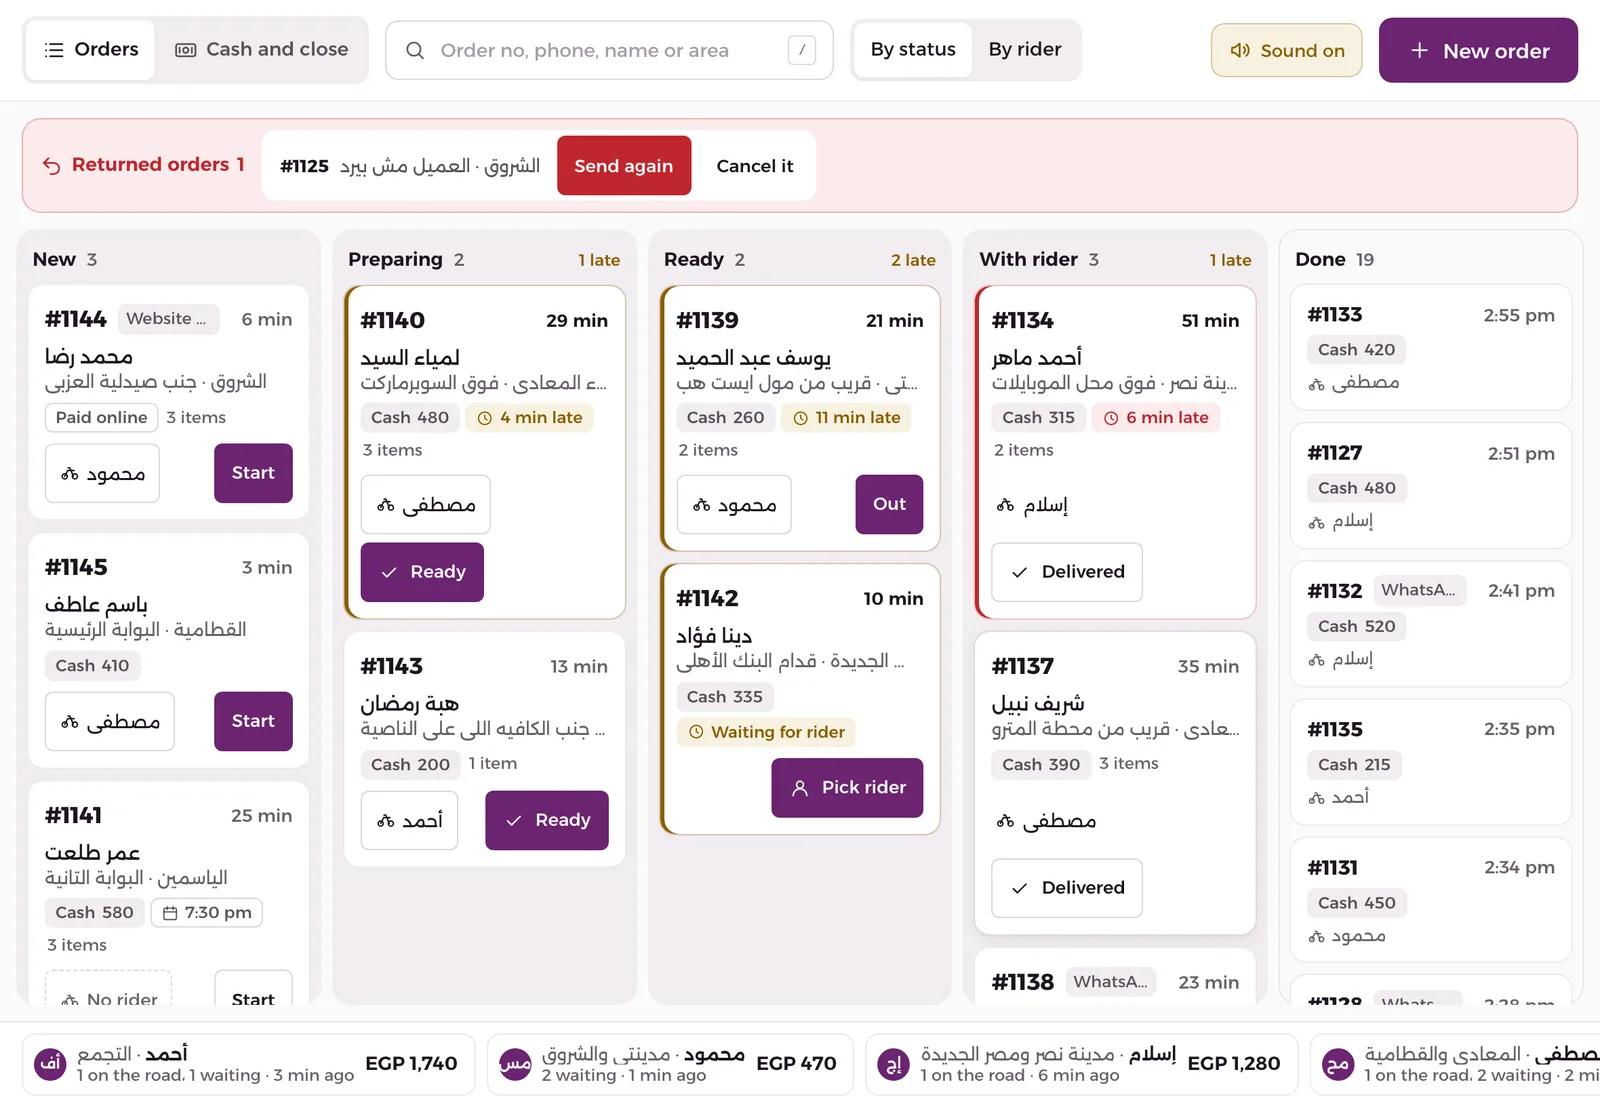Create a New order
The image size is (1600, 1112).
[1478, 50]
